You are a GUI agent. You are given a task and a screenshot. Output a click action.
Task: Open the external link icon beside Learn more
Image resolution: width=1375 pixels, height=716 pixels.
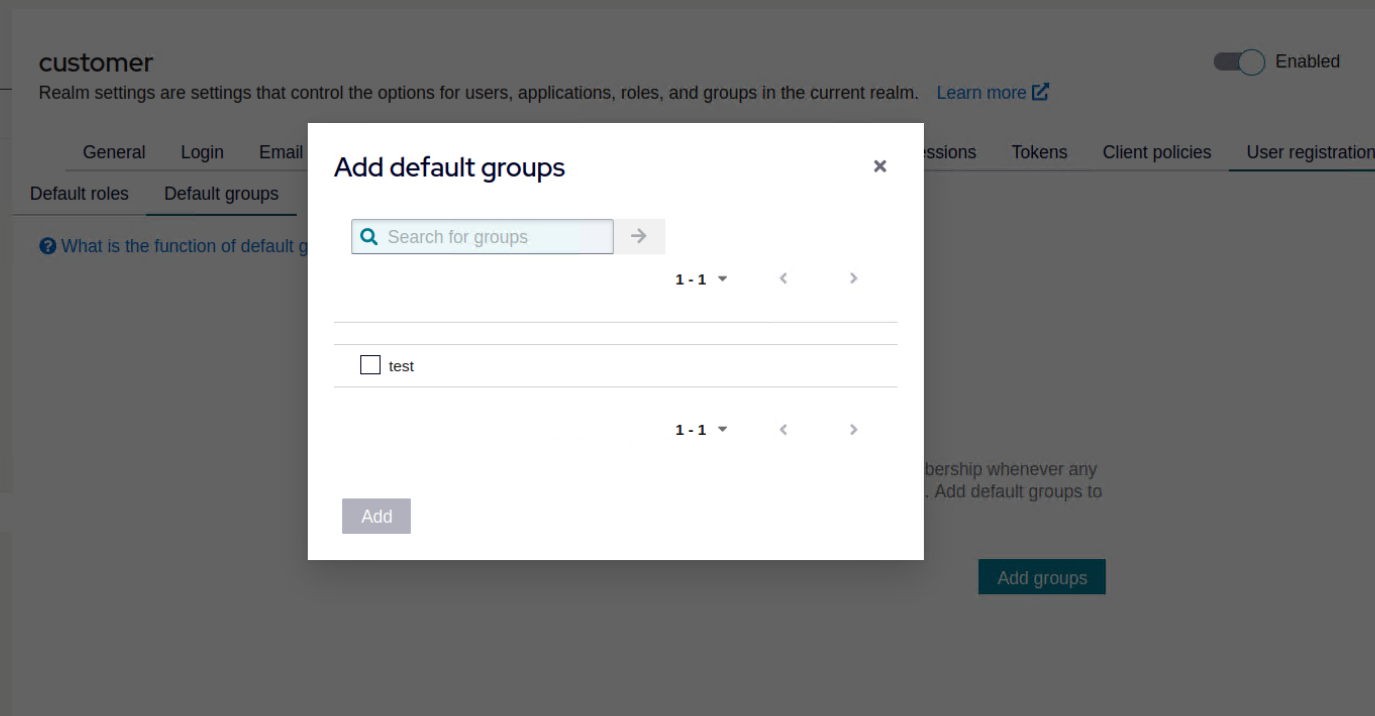click(x=1040, y=91)
